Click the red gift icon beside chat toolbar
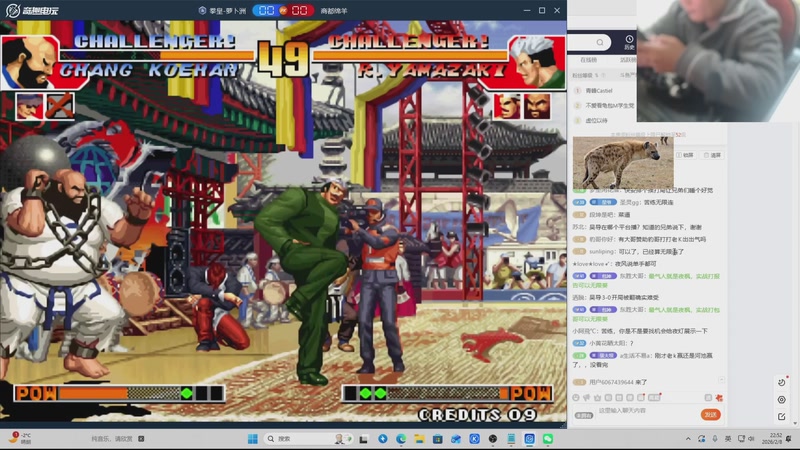Screen dimensions: 800x450 (719, 397)
